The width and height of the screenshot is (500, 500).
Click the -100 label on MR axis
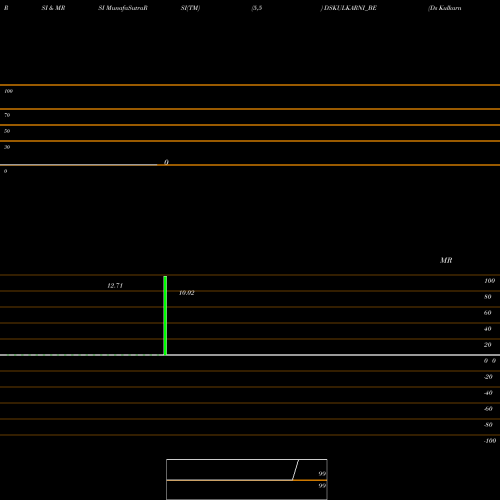pos(490,441)
